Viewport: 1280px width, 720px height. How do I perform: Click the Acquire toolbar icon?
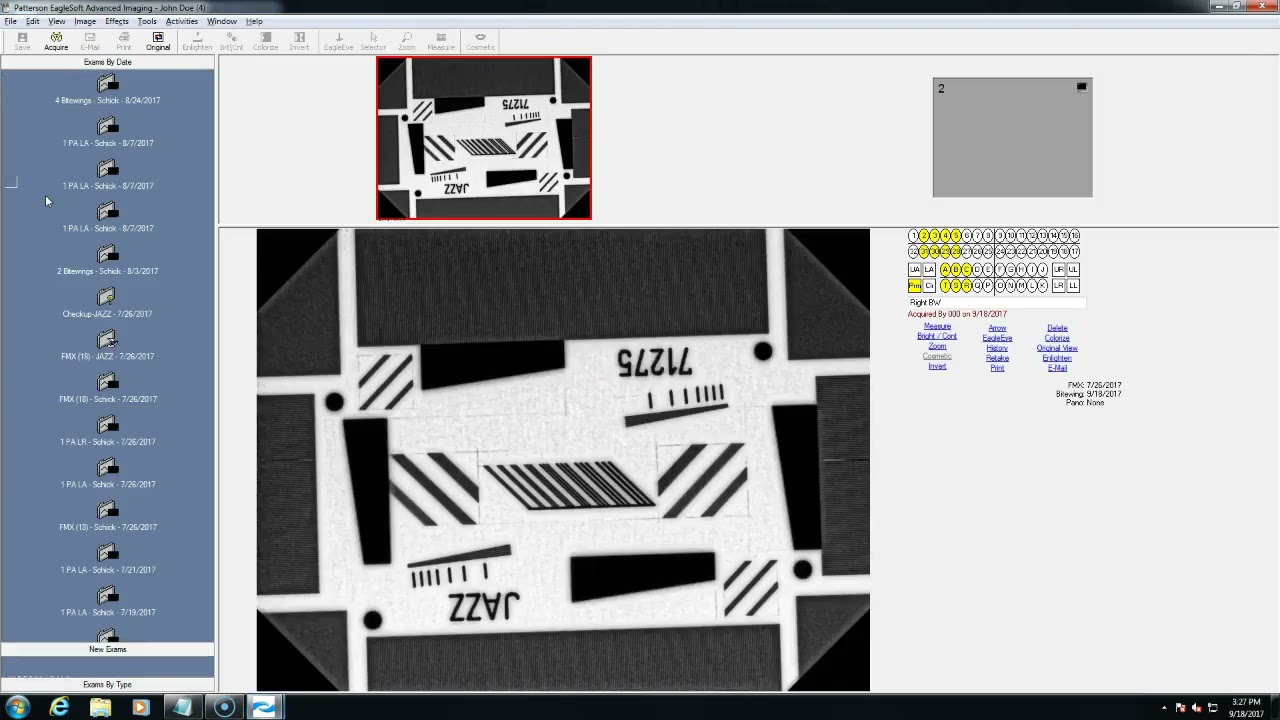click(56, 41)
